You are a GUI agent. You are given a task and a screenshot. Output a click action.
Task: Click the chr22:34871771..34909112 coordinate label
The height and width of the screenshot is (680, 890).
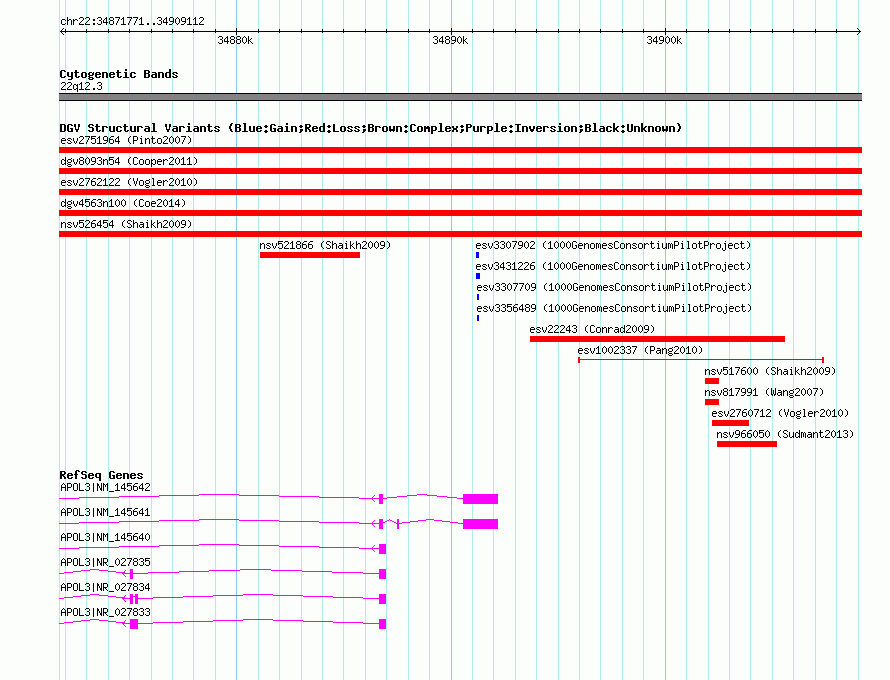pyautogui.click(x=132, y=22)
